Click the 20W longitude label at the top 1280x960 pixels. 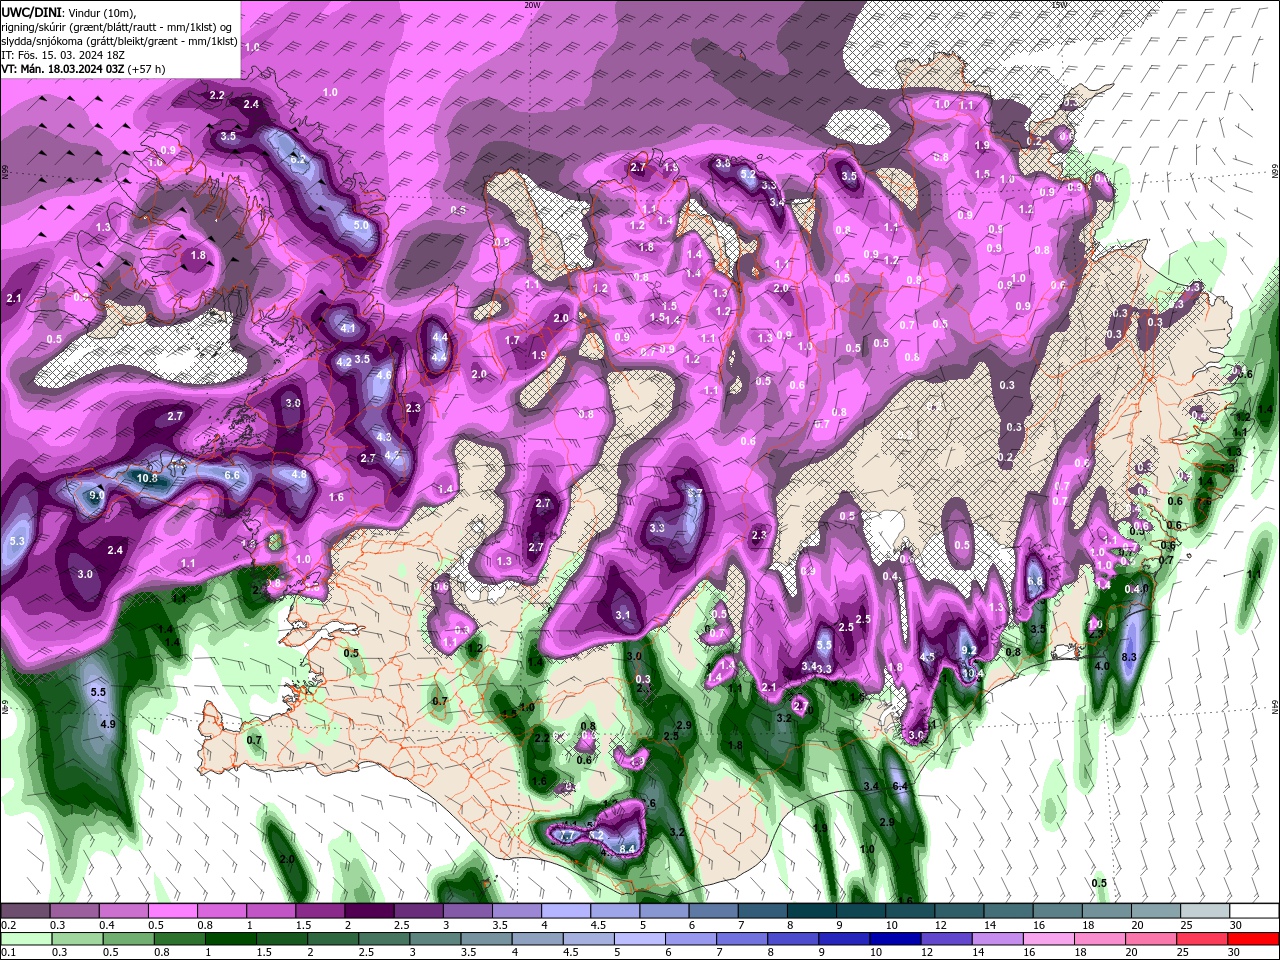[x=532, y=5]
